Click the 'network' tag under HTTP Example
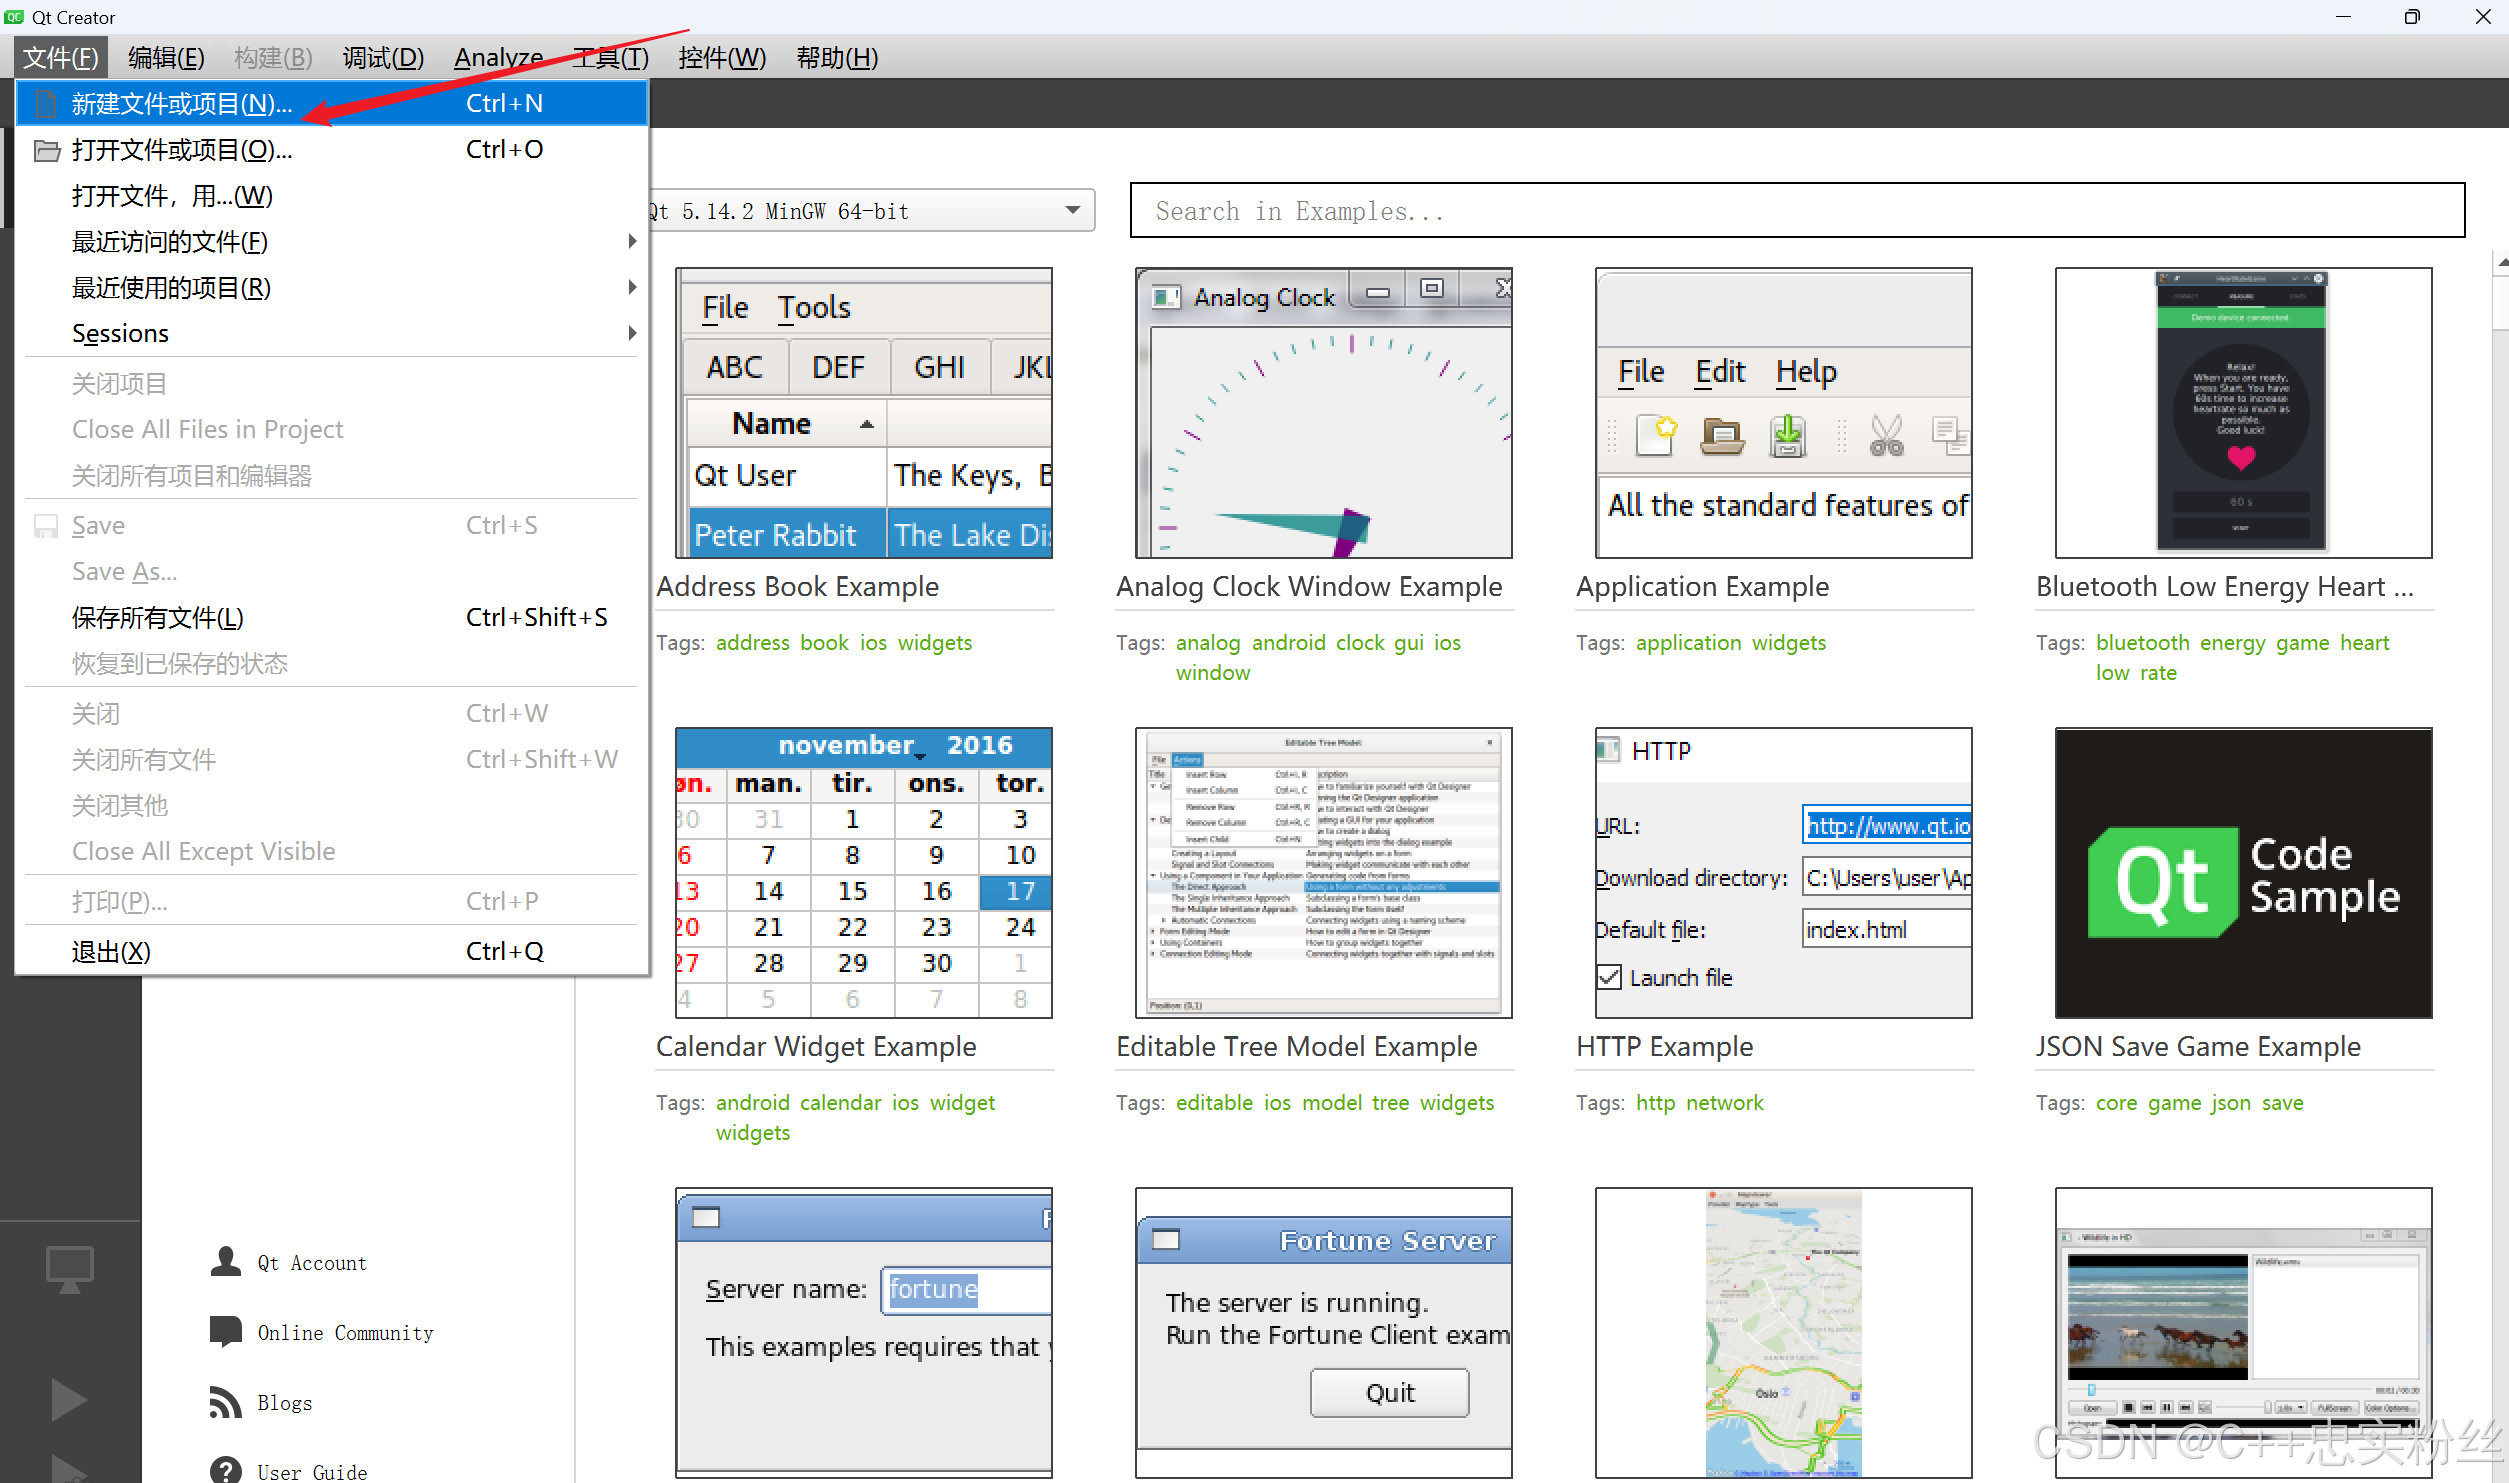This screenshot has width=2509, height=1483. [1725, 1103]
